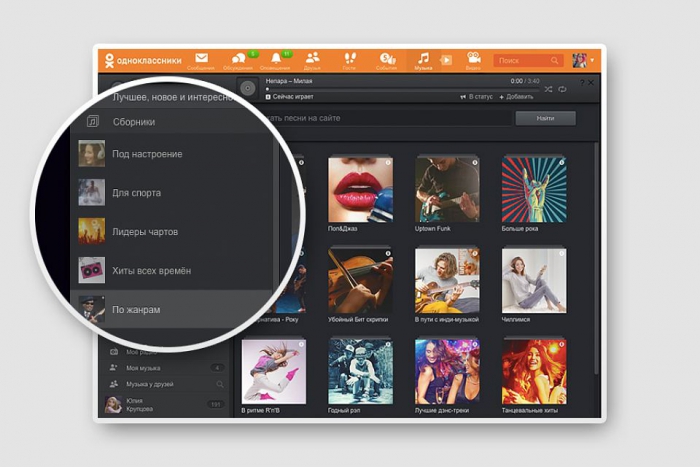This screenshot has width=700, height=467.
Task: Open the В пути с инди-музыкой cover
Action: pos(447,281)
